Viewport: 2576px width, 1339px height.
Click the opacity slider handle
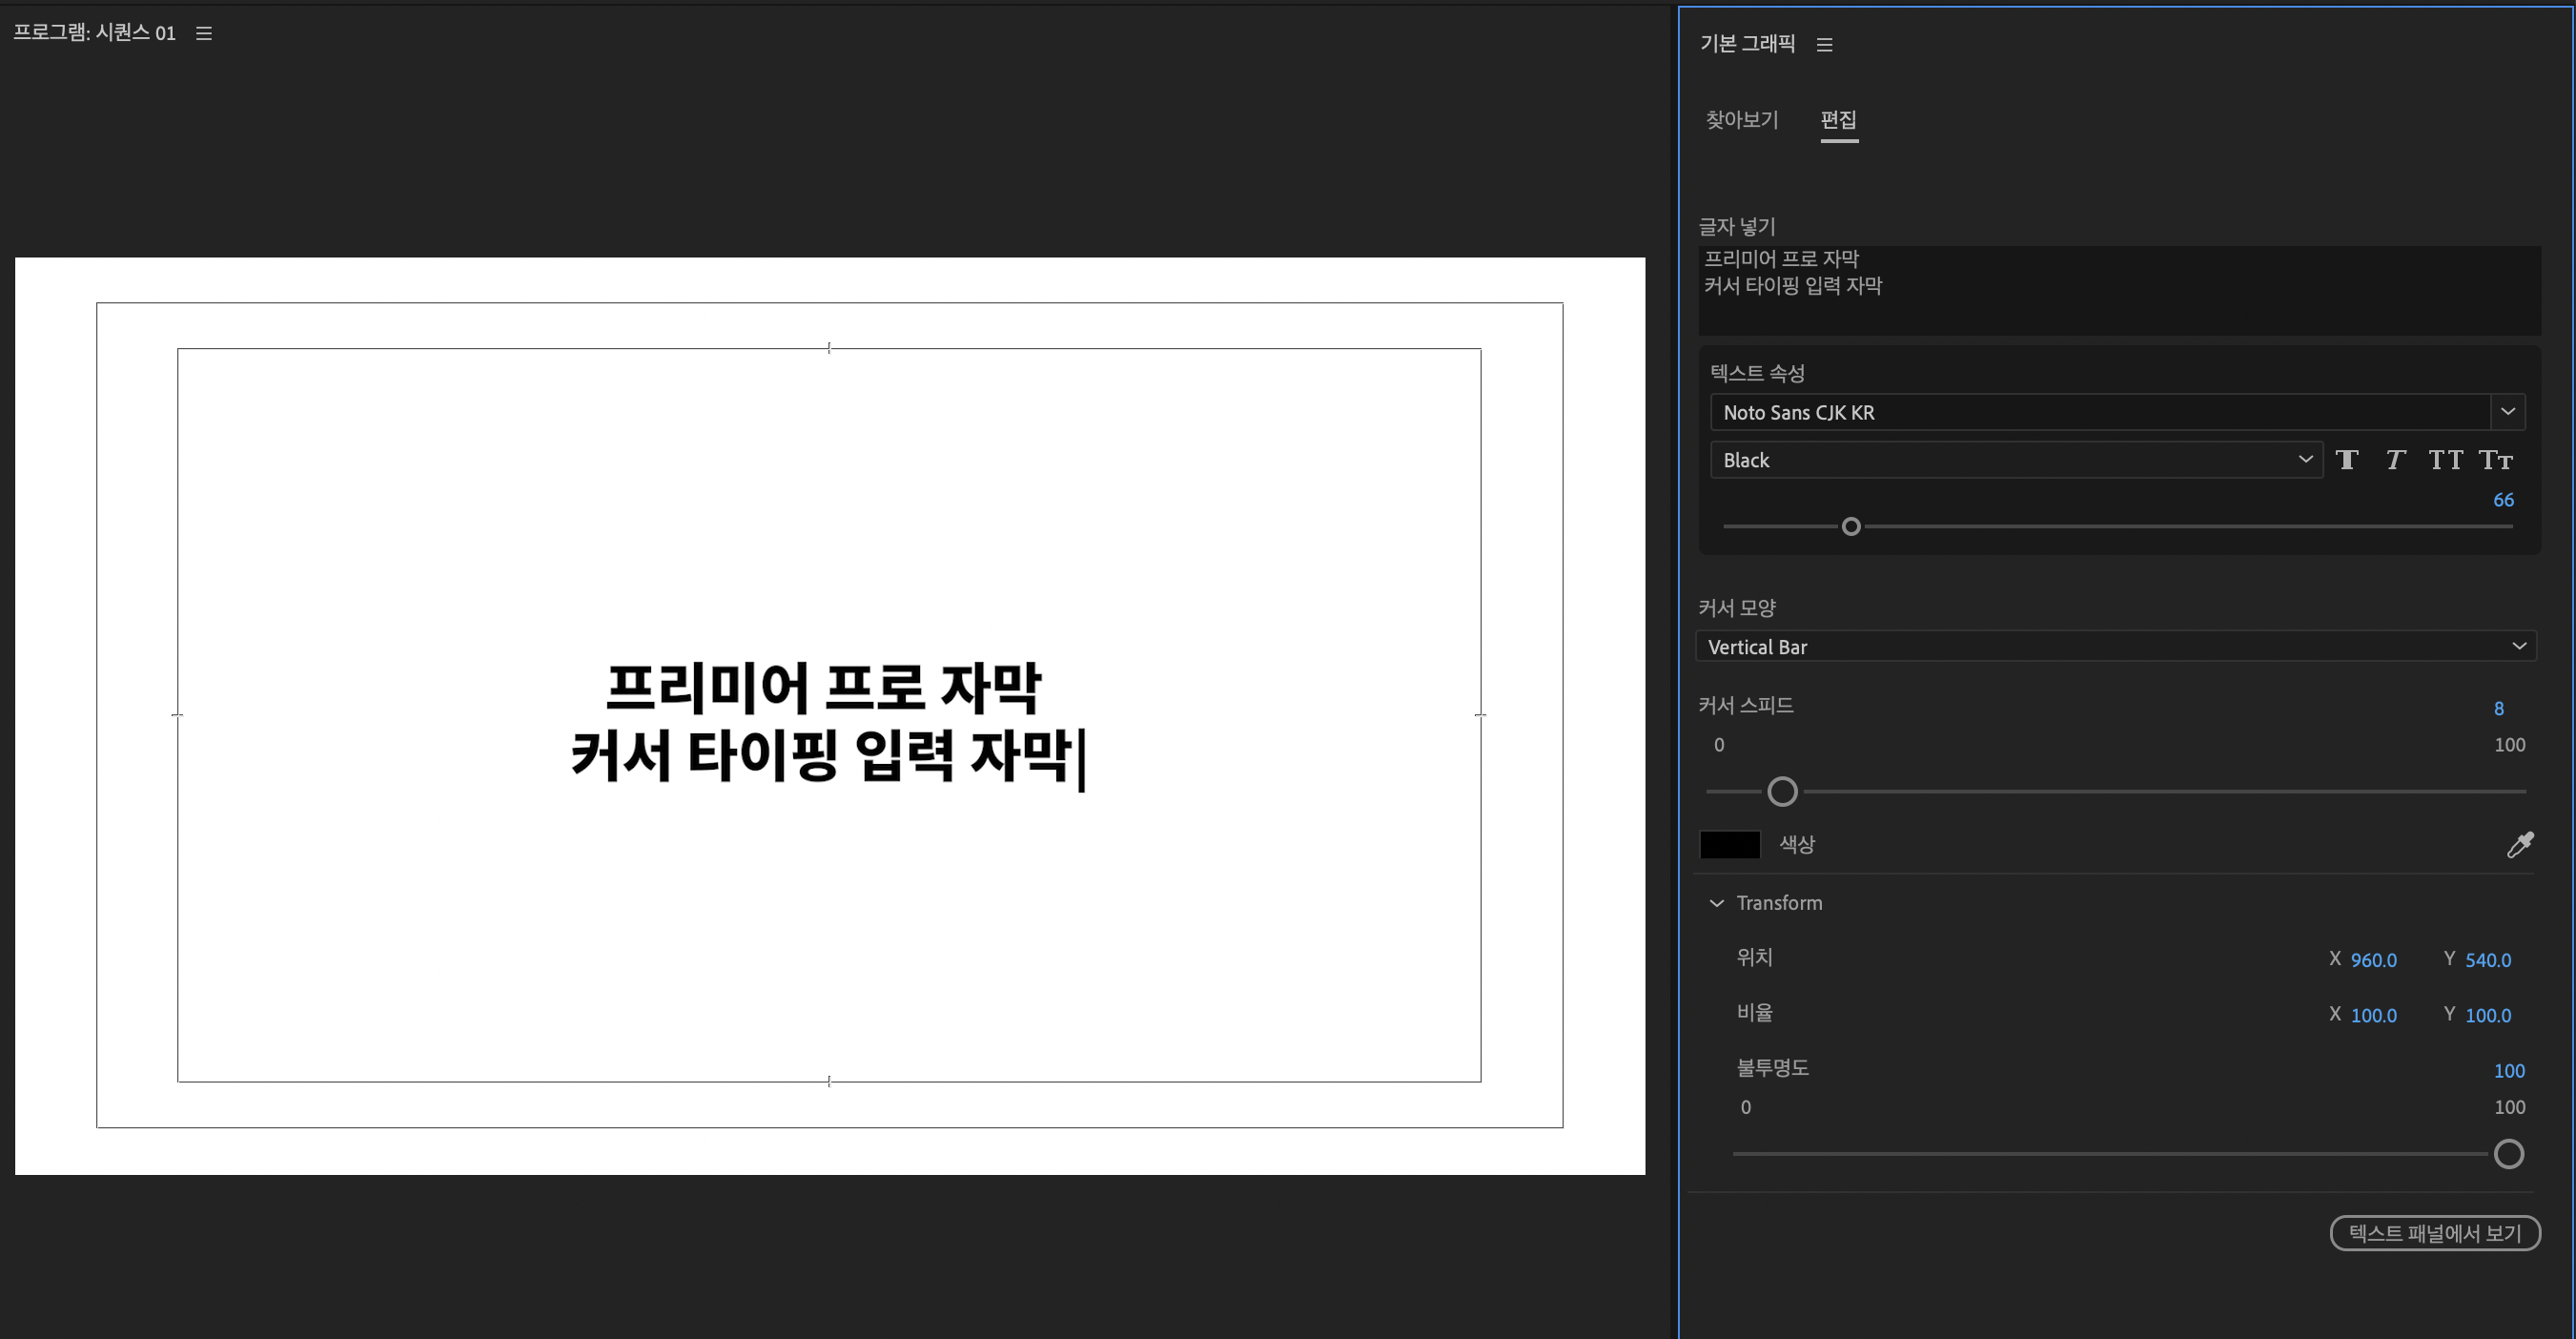point(2508,1154)
